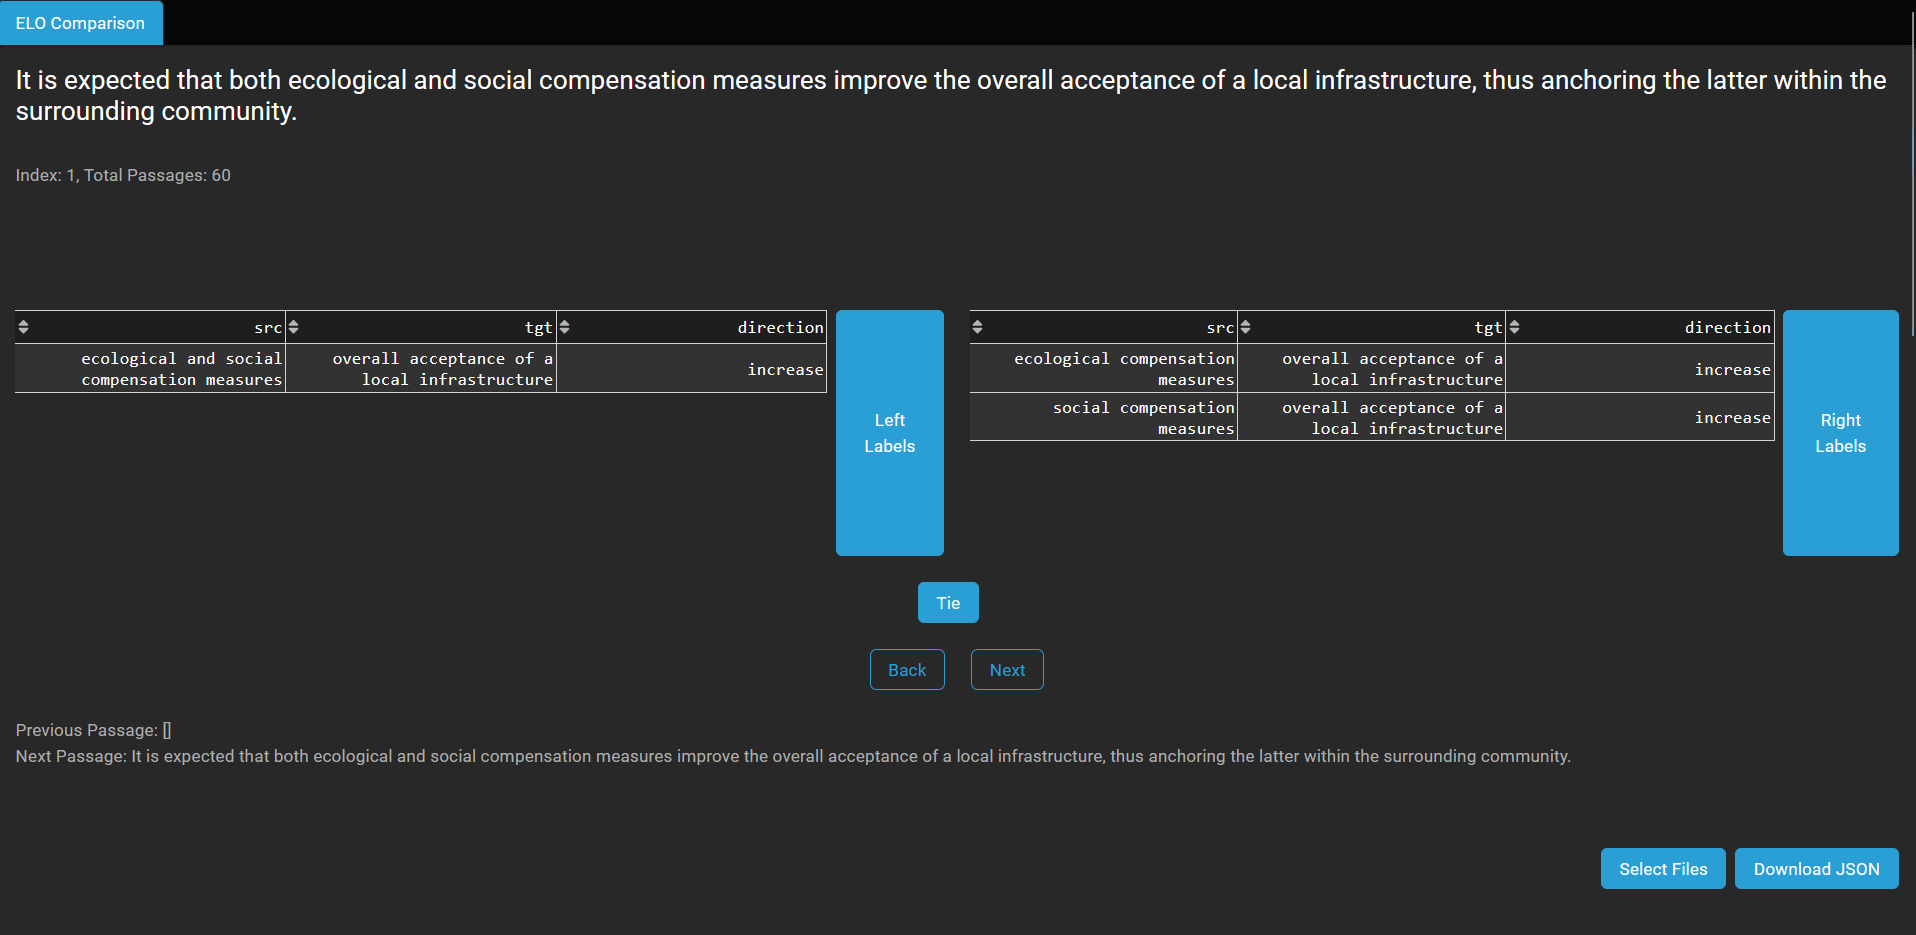Choose Left Labels as the better annotation
Viewport: 1916px width, 935px height.
click(x=889, y=433)
